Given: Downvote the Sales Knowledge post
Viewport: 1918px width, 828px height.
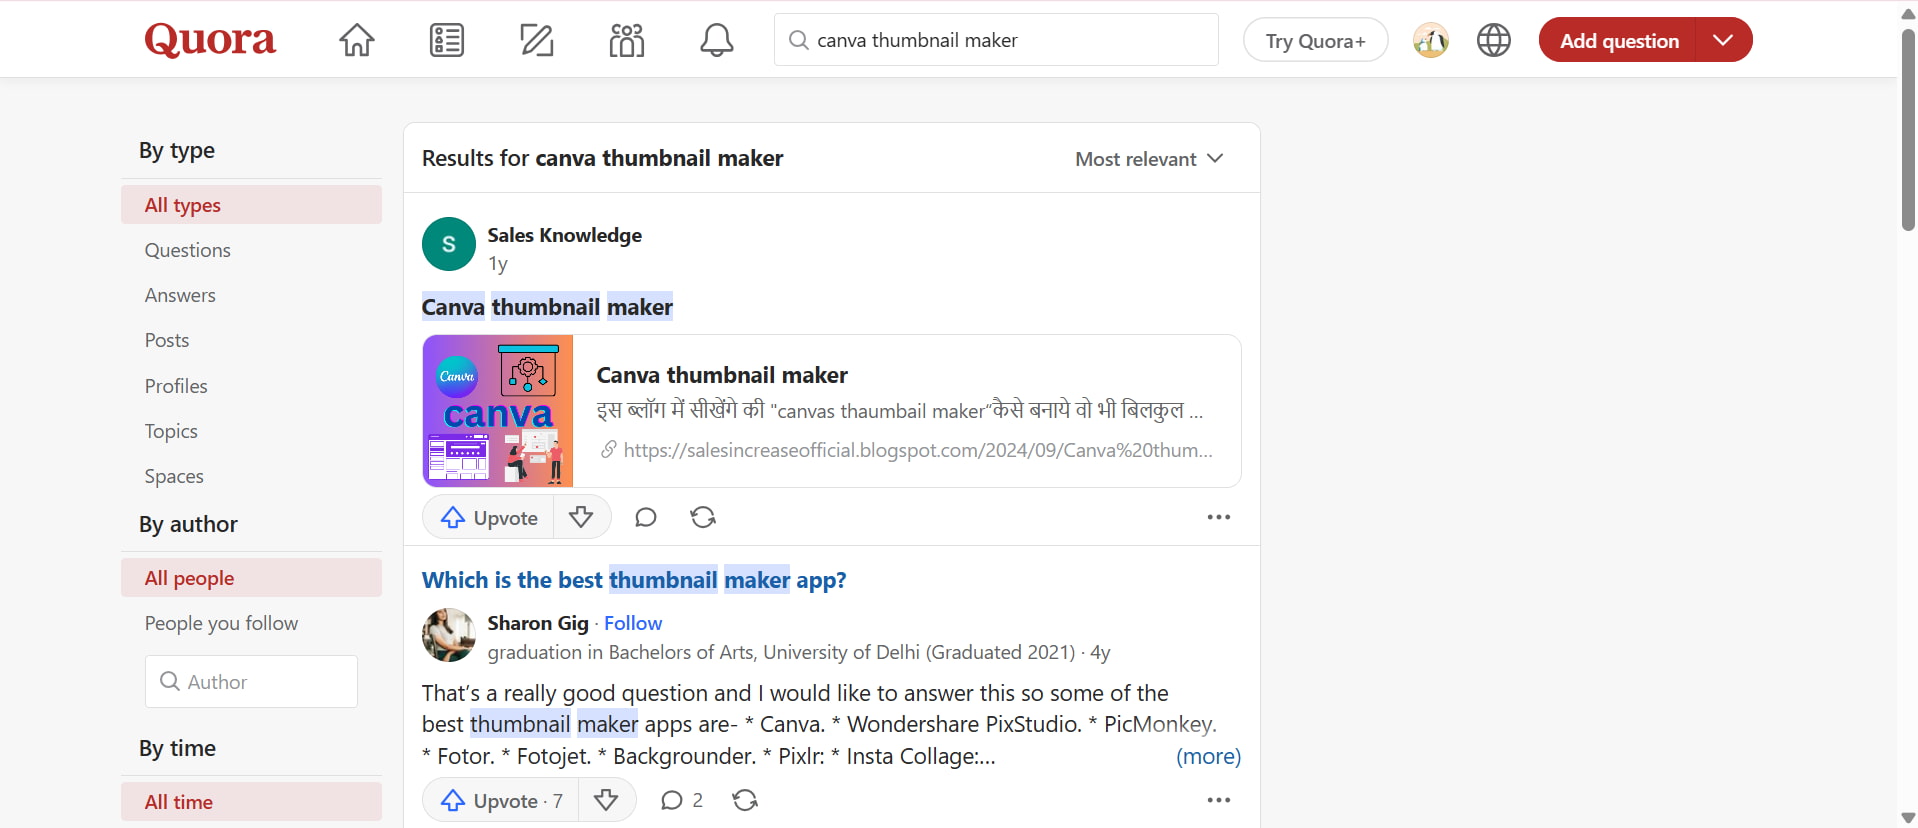Looking at the screenshot, I should [581, 517].
